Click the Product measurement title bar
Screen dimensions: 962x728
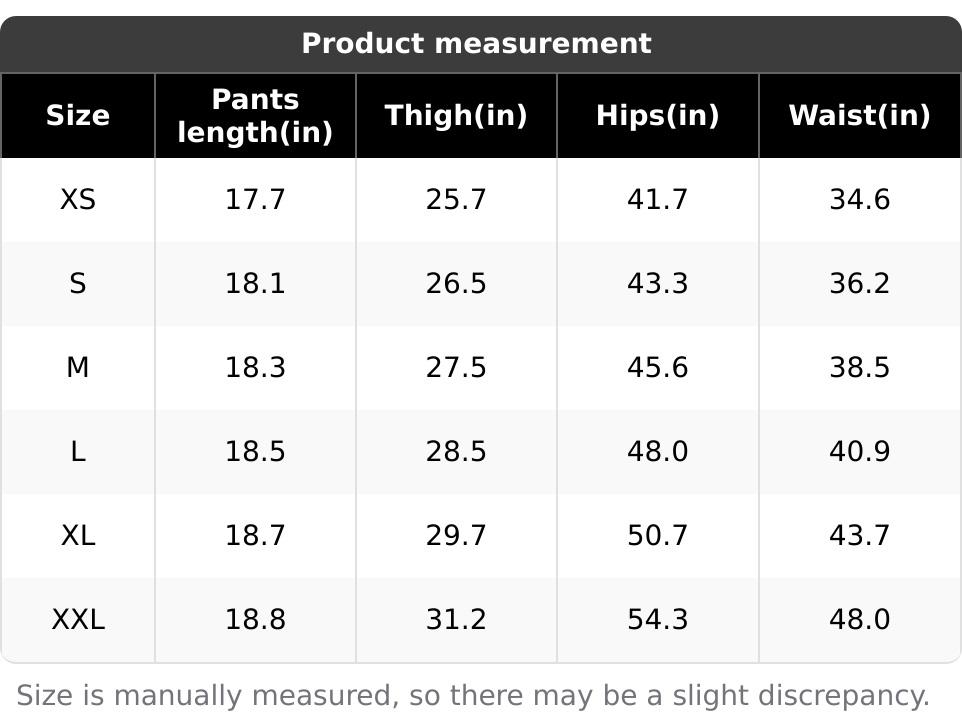click(x=476, y=44)
